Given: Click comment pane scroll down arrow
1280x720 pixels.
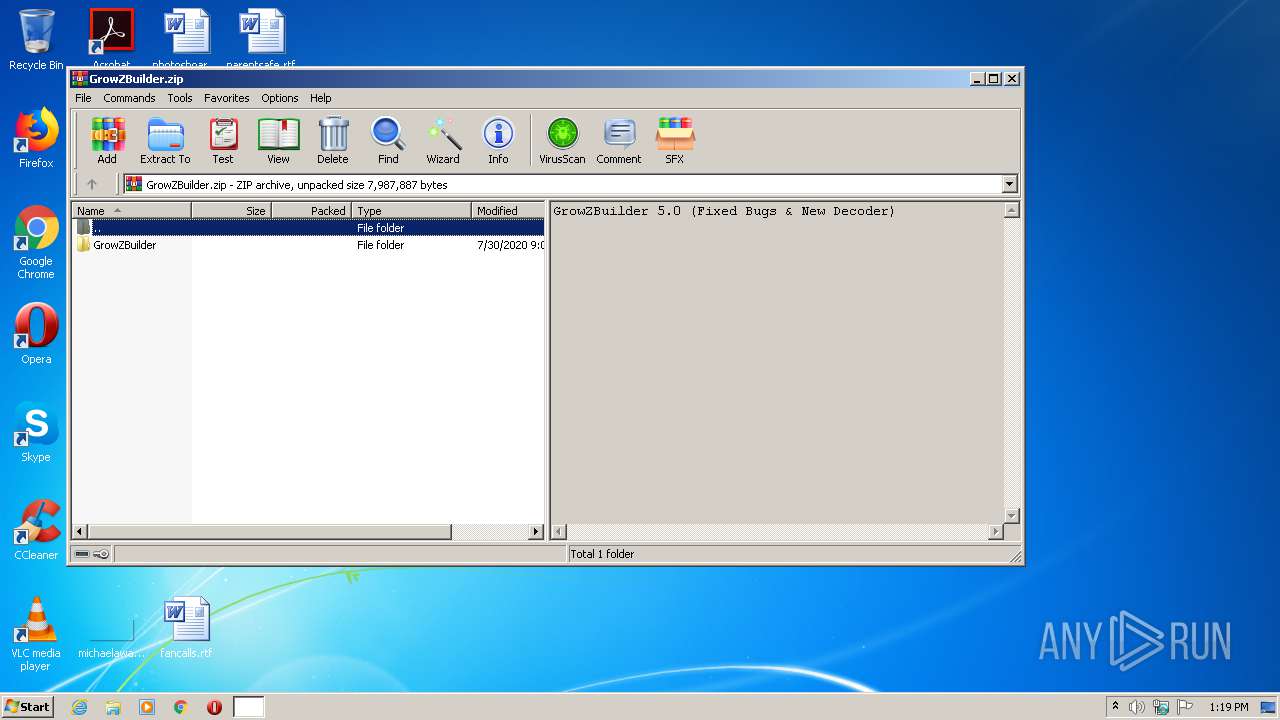Looking at the screenshot, I should point(1011,516).
